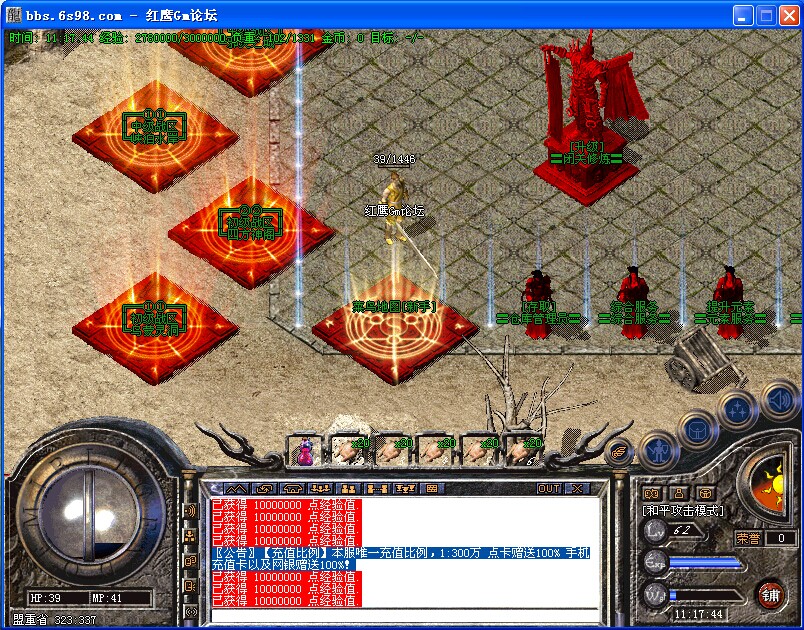The width and height of the screenshot is (804, 630).
Task: Click the two linked figures trade icon
Action: (x=377, y=489)
